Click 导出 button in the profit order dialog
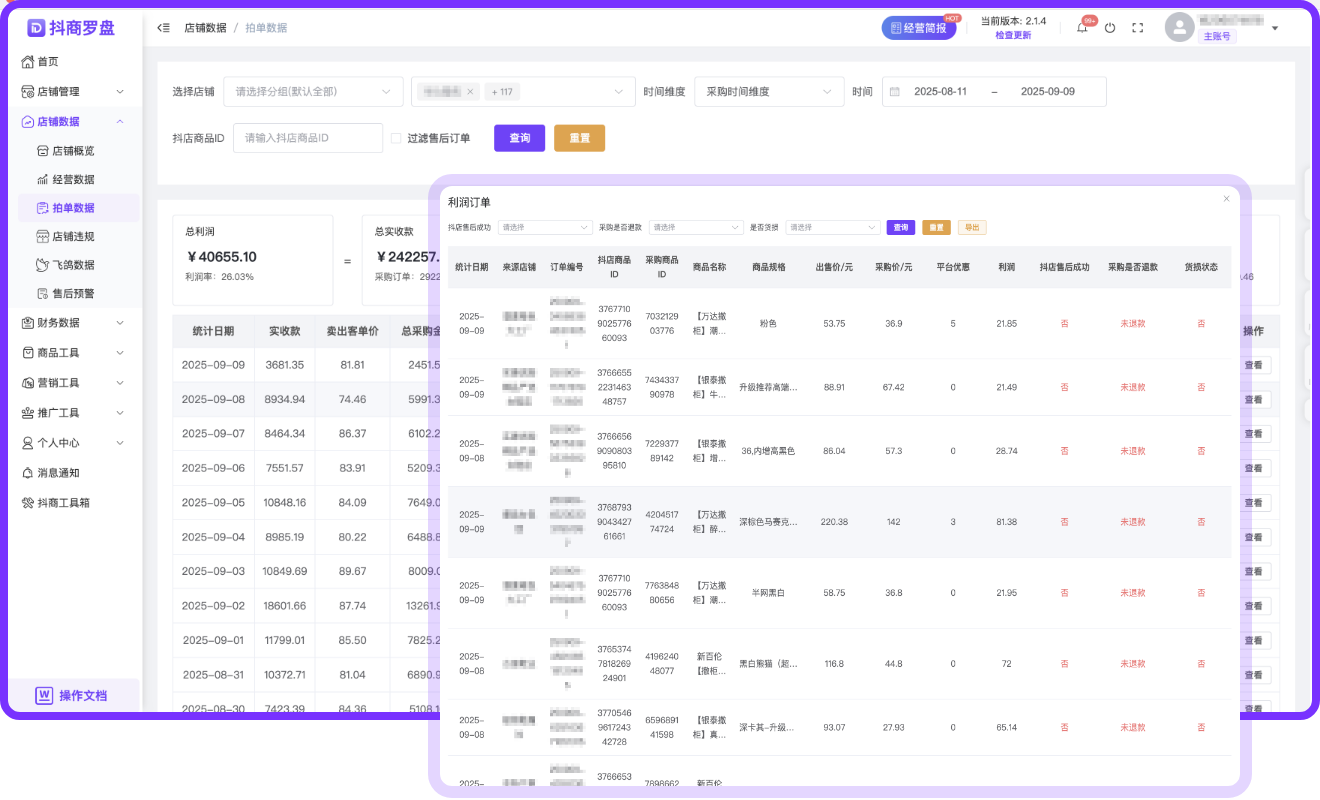The height and width of the screenshot is (800, 1320). click(971, 227)
